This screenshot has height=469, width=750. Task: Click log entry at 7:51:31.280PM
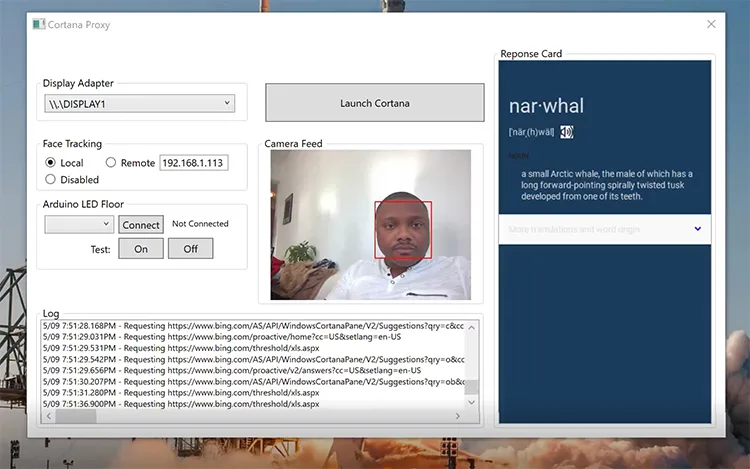pos(181,393)
